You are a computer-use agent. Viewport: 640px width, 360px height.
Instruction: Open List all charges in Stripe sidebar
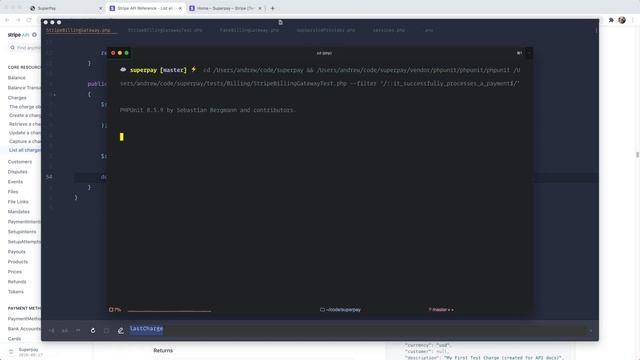25,150
